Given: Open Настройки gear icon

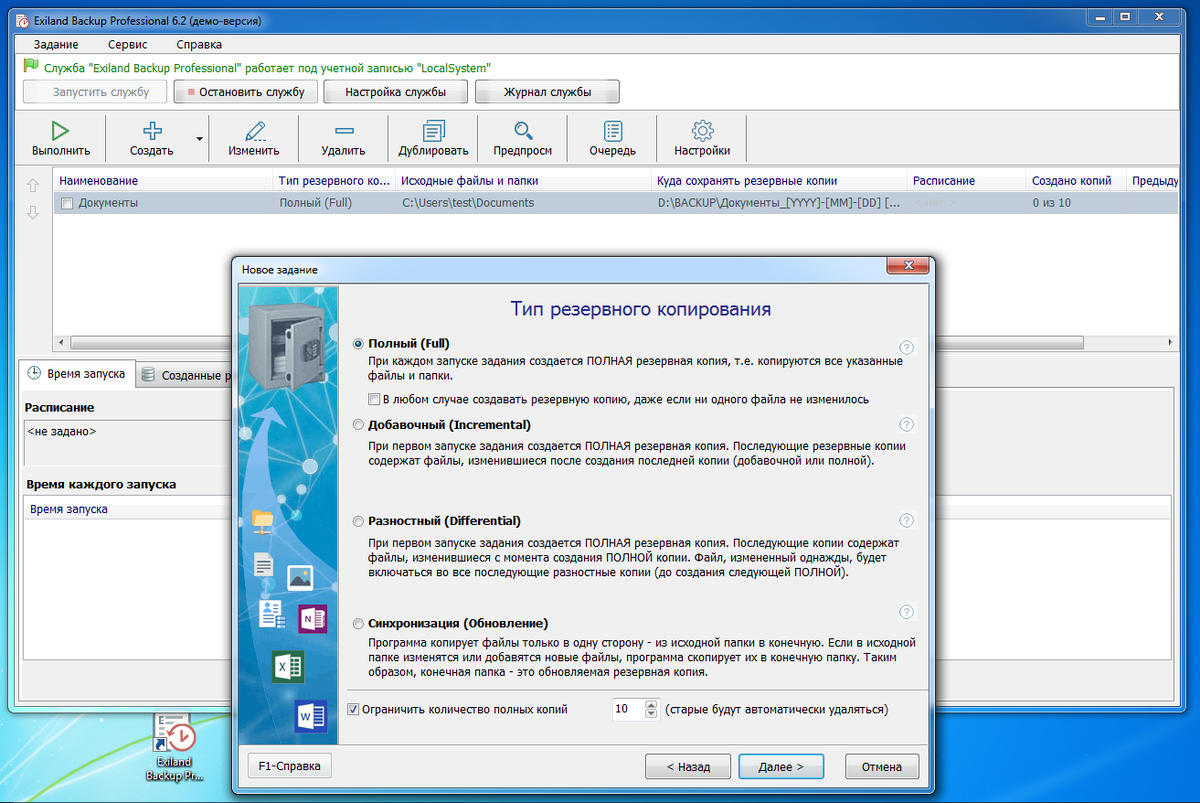Looking at the screenshot, I should pyautogui.click(x=702, y=130).
